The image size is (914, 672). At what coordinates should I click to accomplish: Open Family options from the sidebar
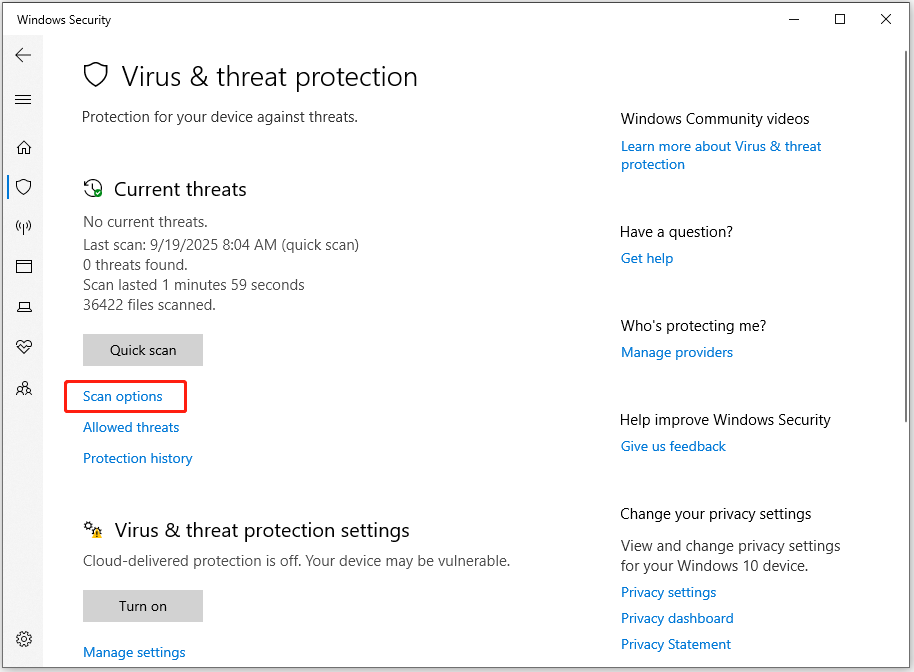tap(23, 388)
